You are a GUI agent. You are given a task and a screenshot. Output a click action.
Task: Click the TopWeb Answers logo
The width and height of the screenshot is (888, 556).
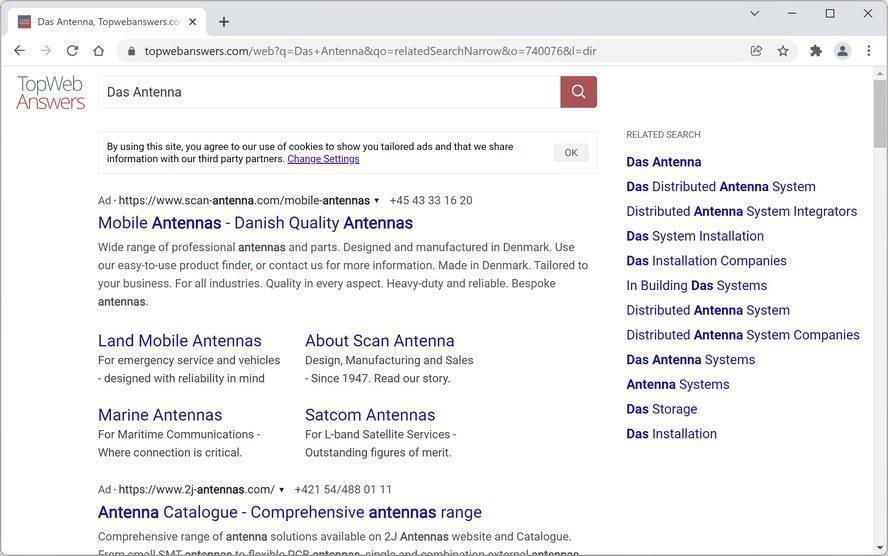50,92
